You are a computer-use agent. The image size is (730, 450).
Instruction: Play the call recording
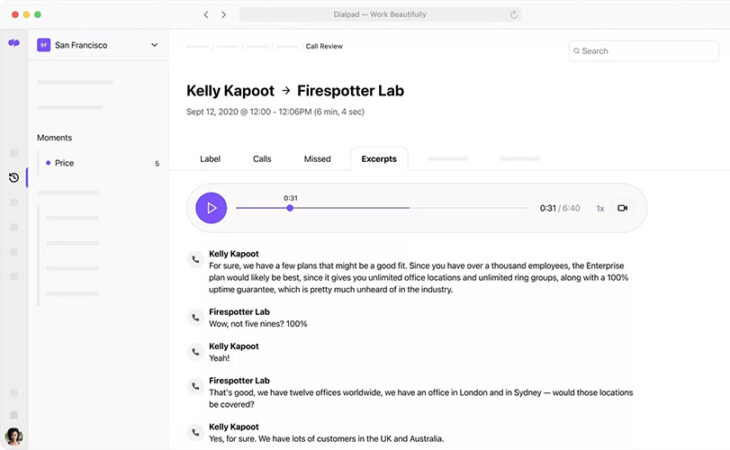coord(211,208)
